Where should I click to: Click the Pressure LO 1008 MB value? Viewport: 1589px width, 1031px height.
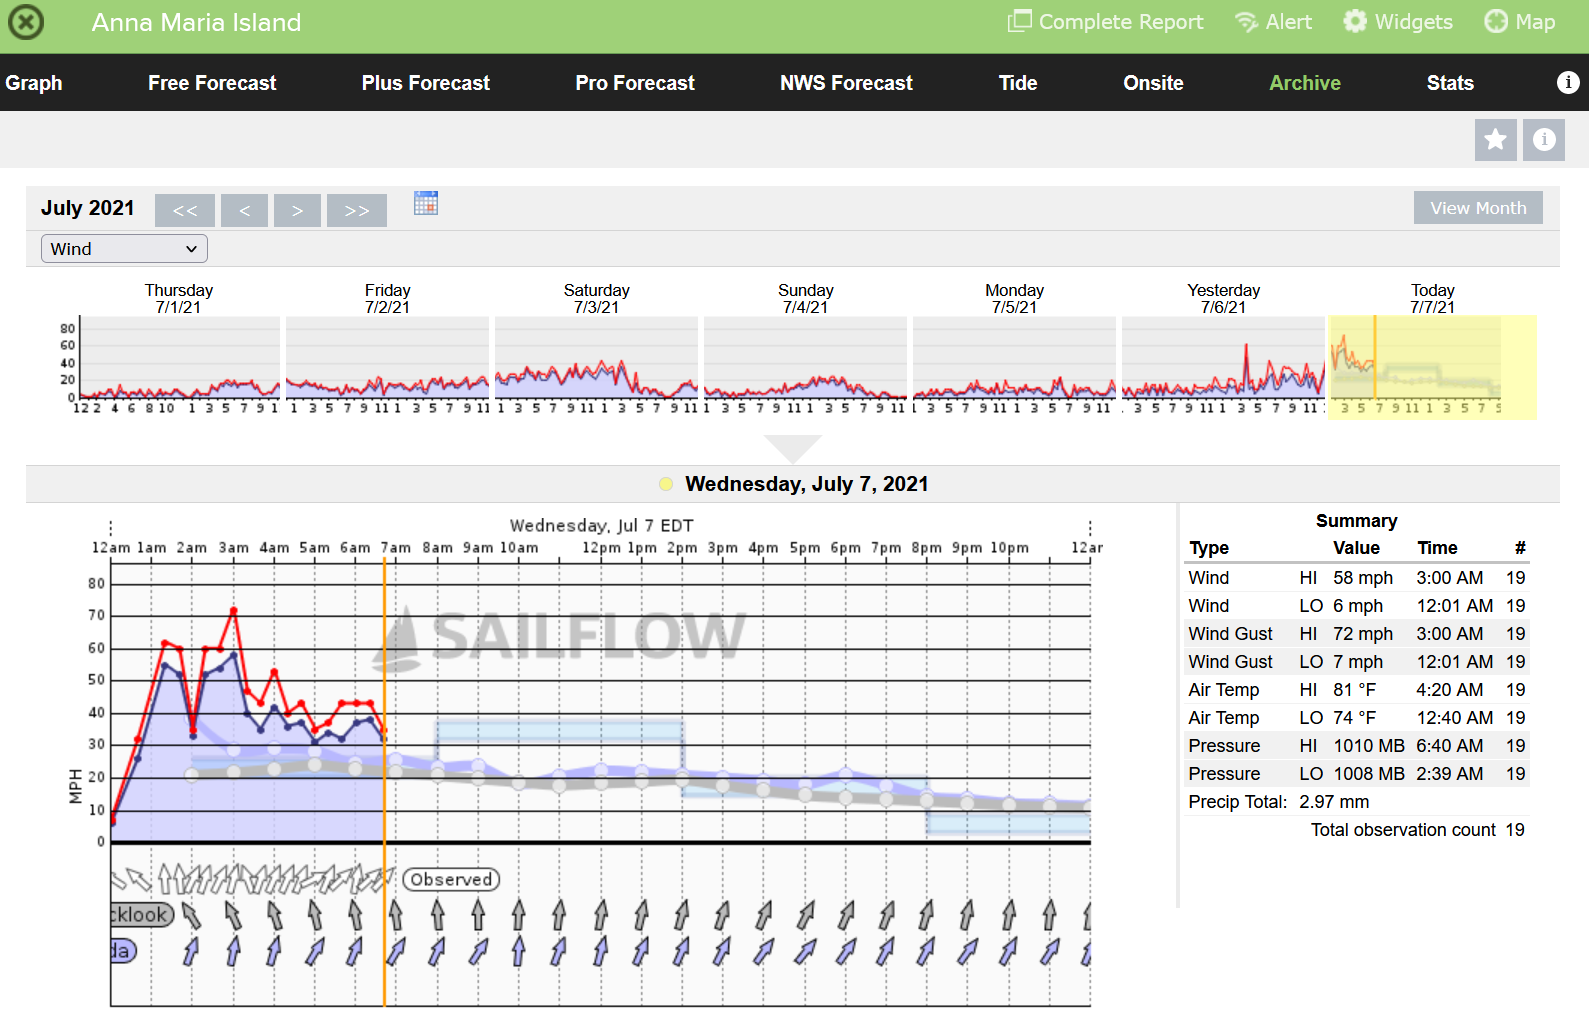tap(1369, 774)
